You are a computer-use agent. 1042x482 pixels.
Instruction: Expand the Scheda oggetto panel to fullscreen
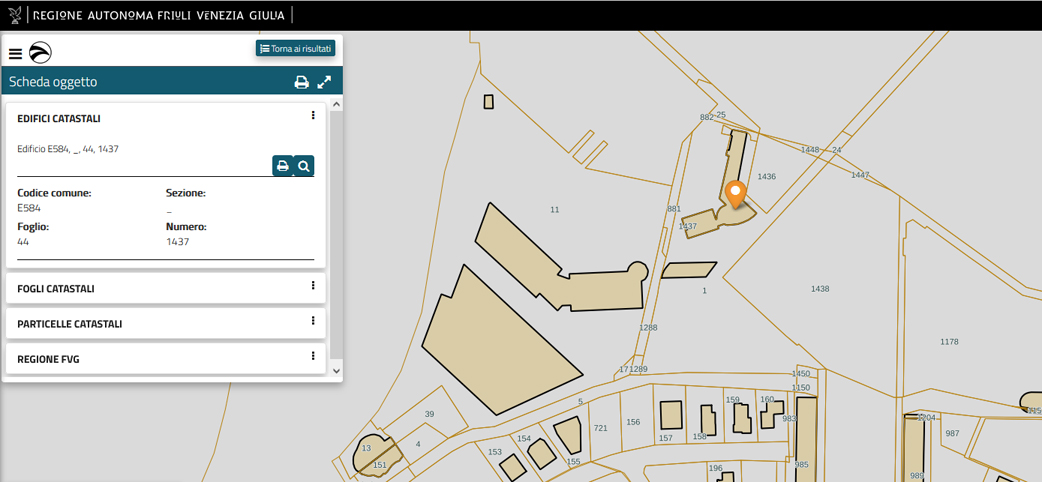pyautogui.click(x=324, y=82)
